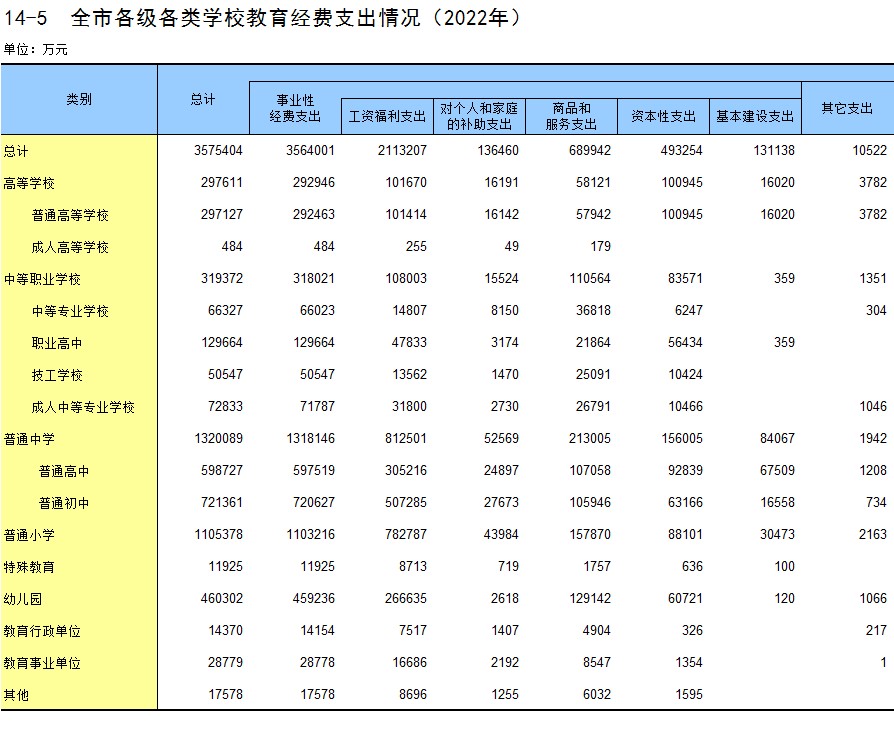Screen dimensions: 894x743
Task: Click the 普通高等学校 row label
Action: pyautogui.click(x=70, y=215)
